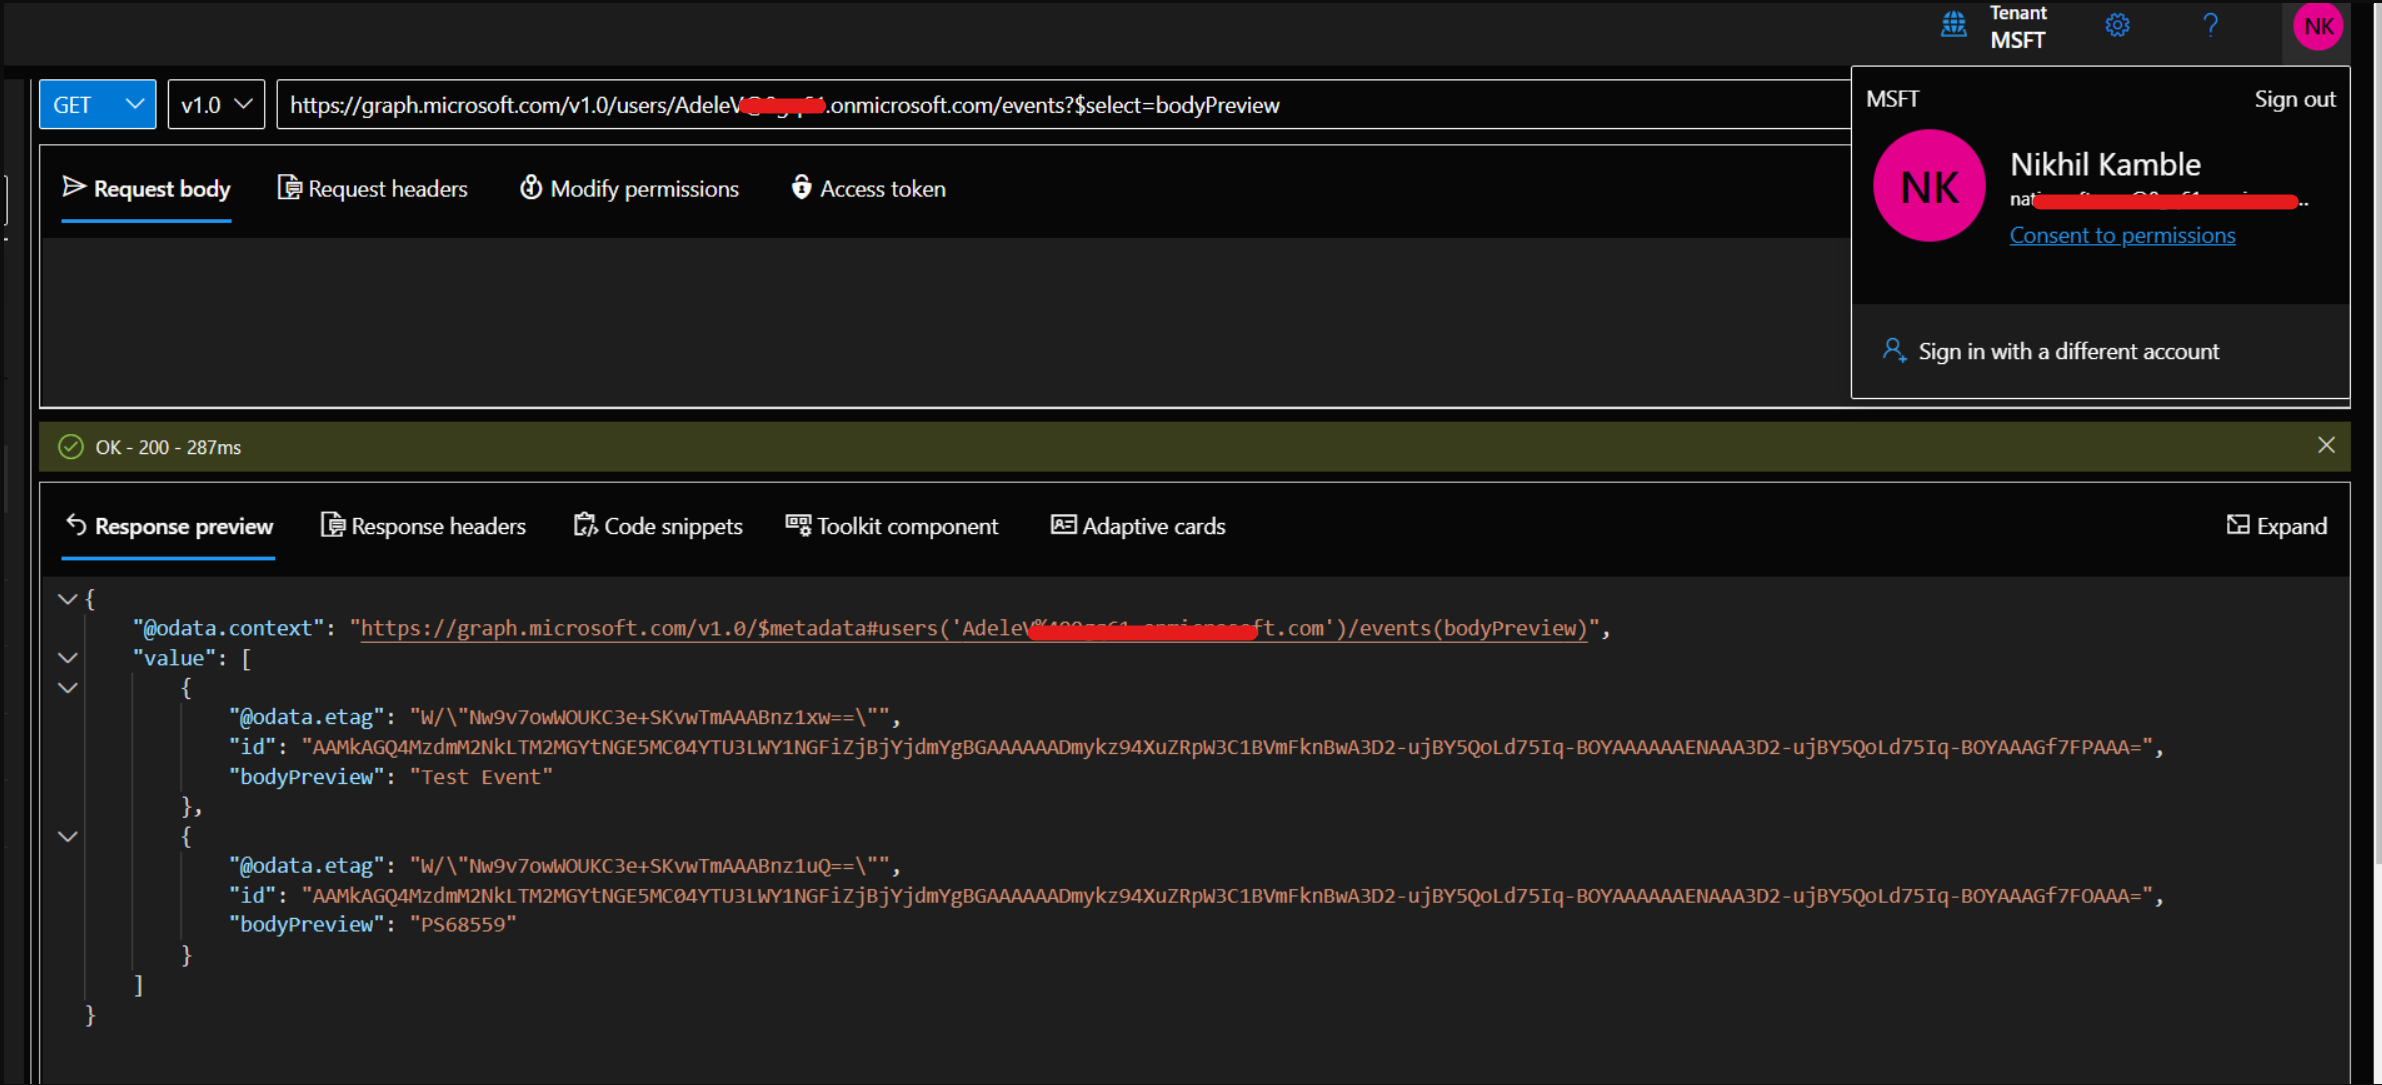Open the Code snippets tab
This screenshot has width=2382, height=1085.
658,526
